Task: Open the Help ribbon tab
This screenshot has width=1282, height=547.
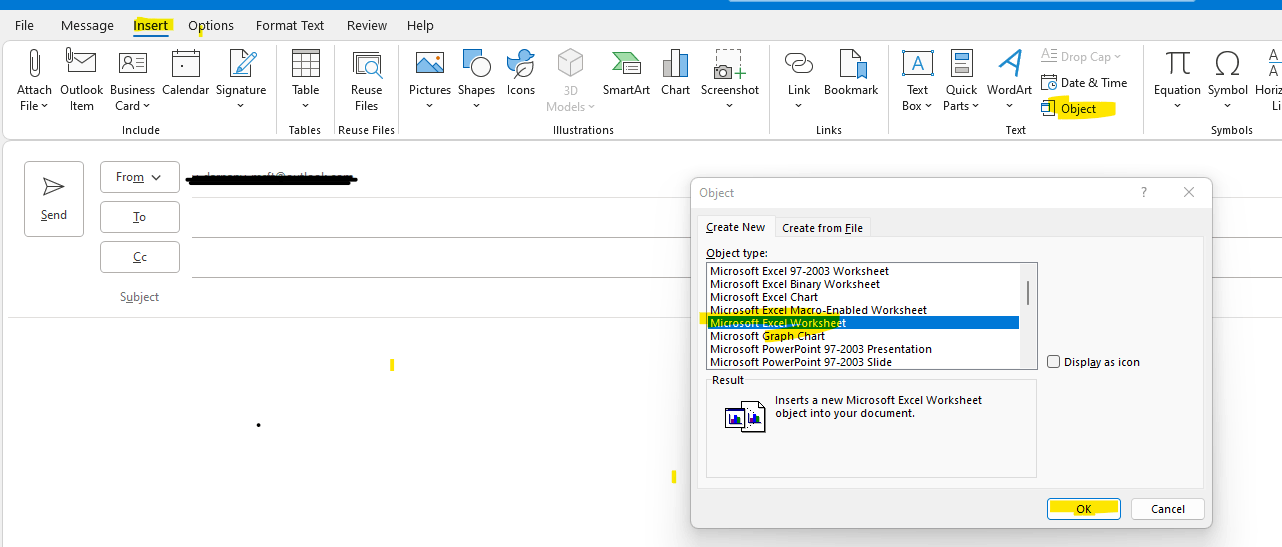Action: tap(420, 25)
